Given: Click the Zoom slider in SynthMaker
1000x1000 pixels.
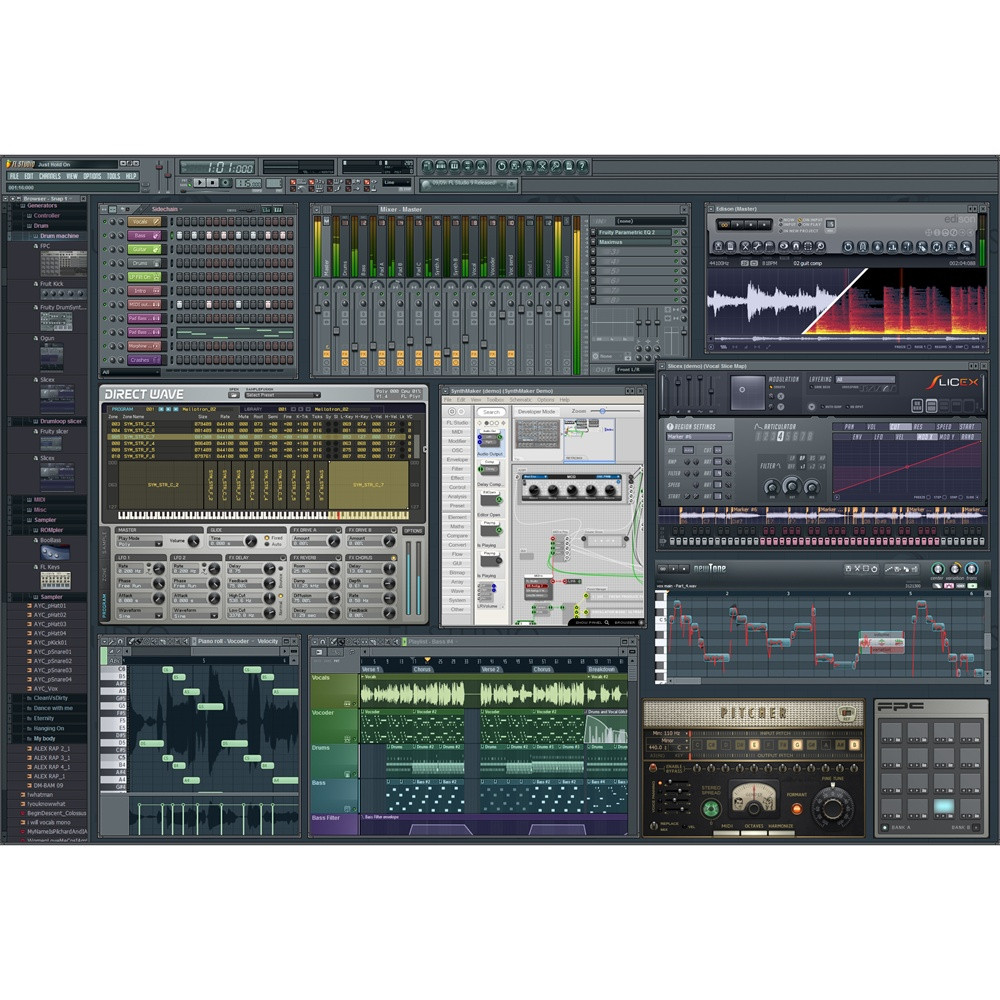Looking at the screenshot, I should [x=602, y=411].
